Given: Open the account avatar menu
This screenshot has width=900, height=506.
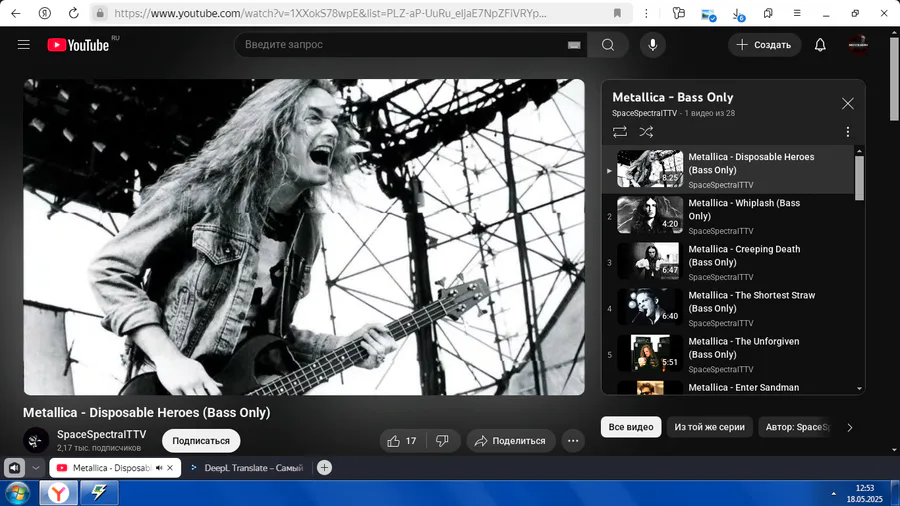Looking at the screenshot, I should [x=858, y=45].
